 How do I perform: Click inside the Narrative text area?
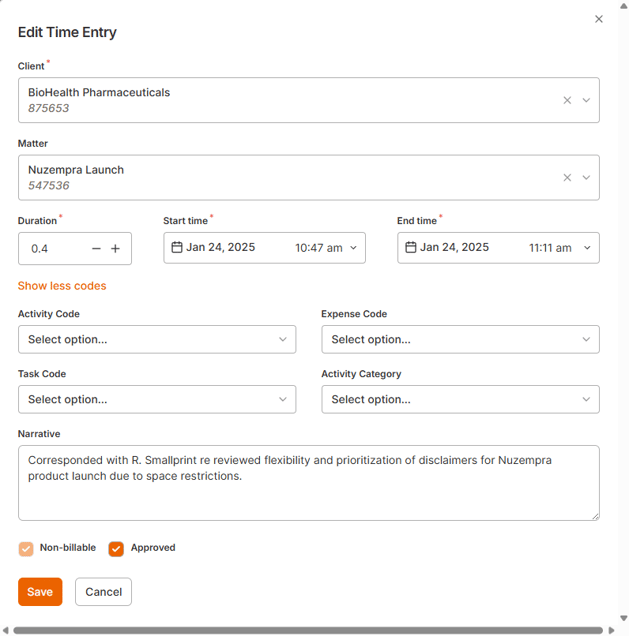308,490
